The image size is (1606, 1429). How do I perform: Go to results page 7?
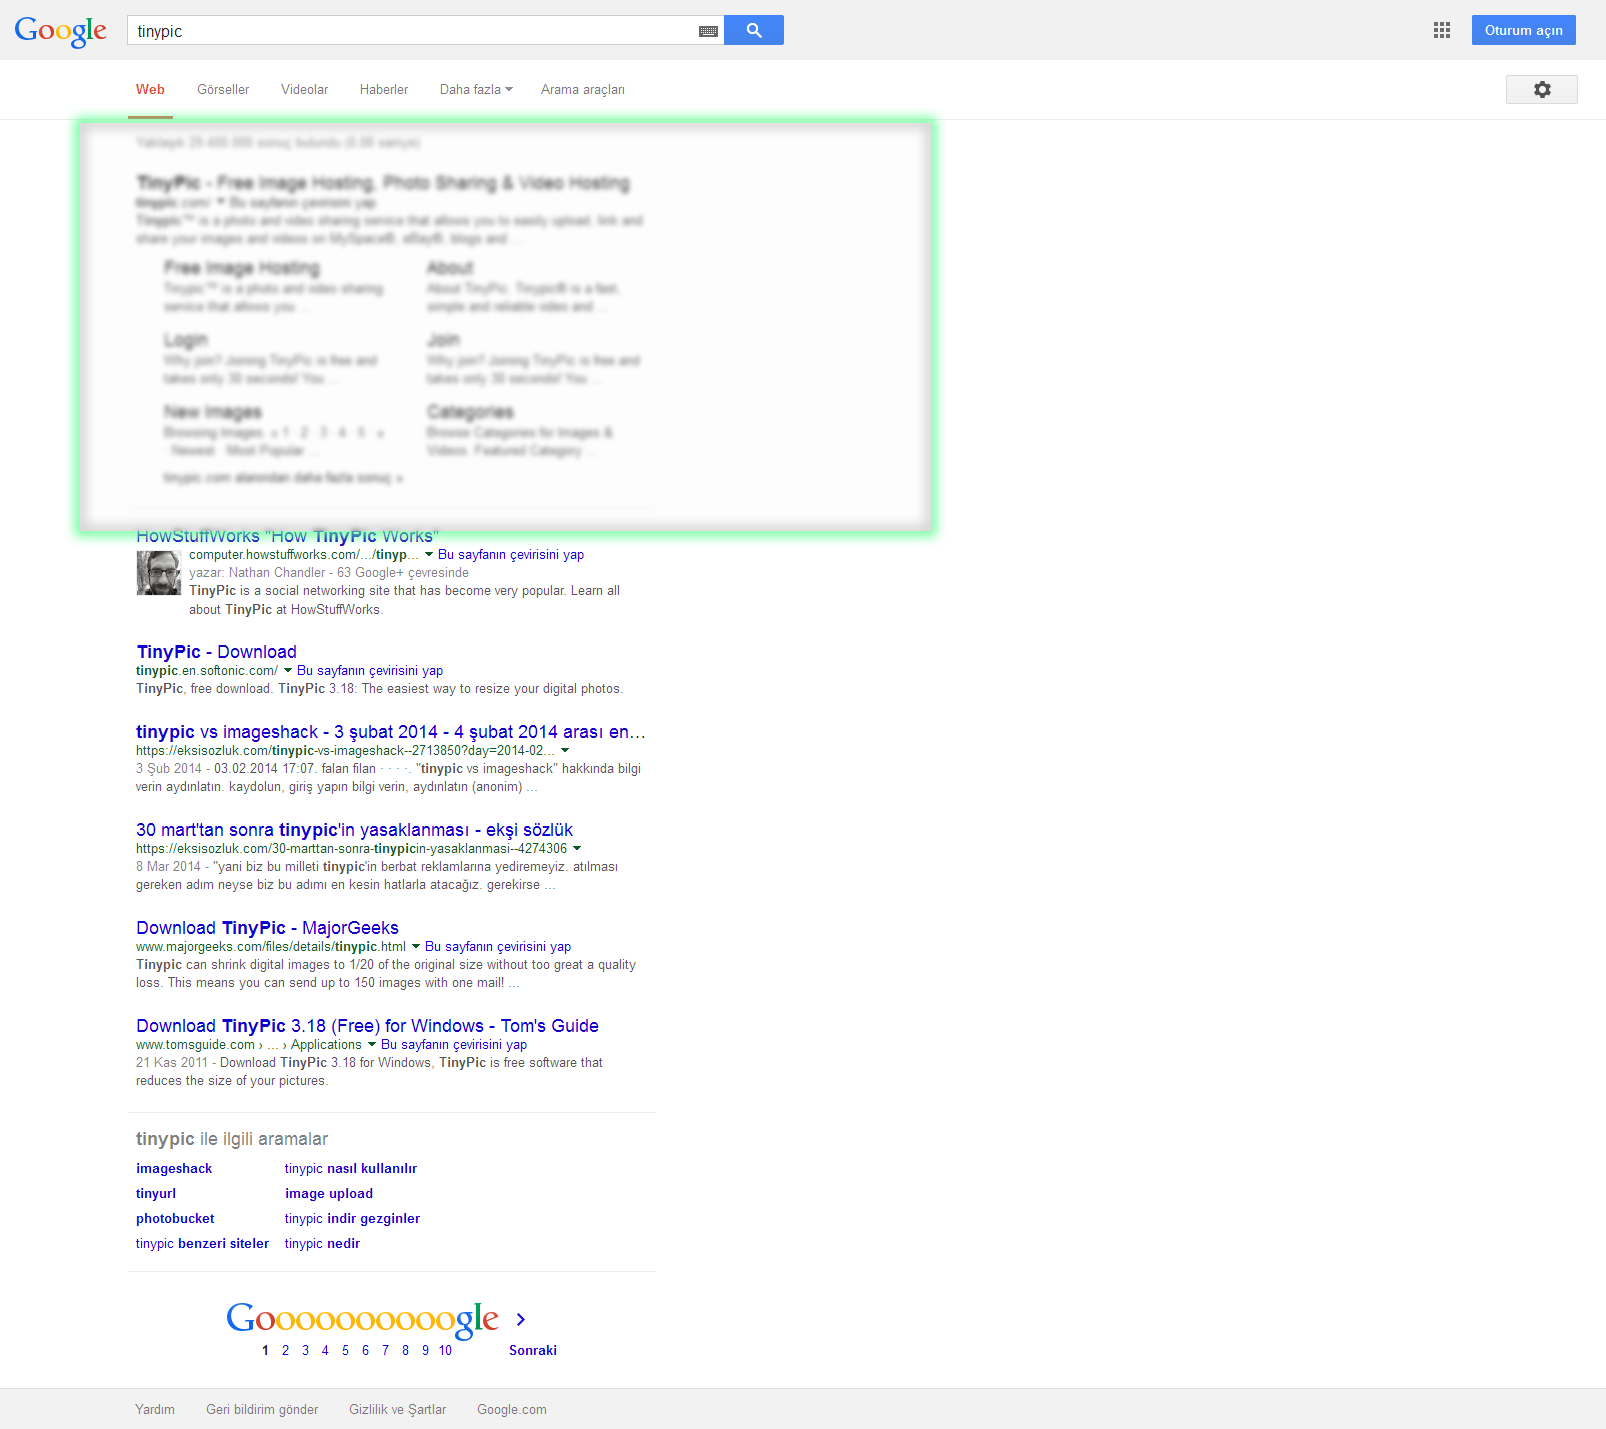385,1350
